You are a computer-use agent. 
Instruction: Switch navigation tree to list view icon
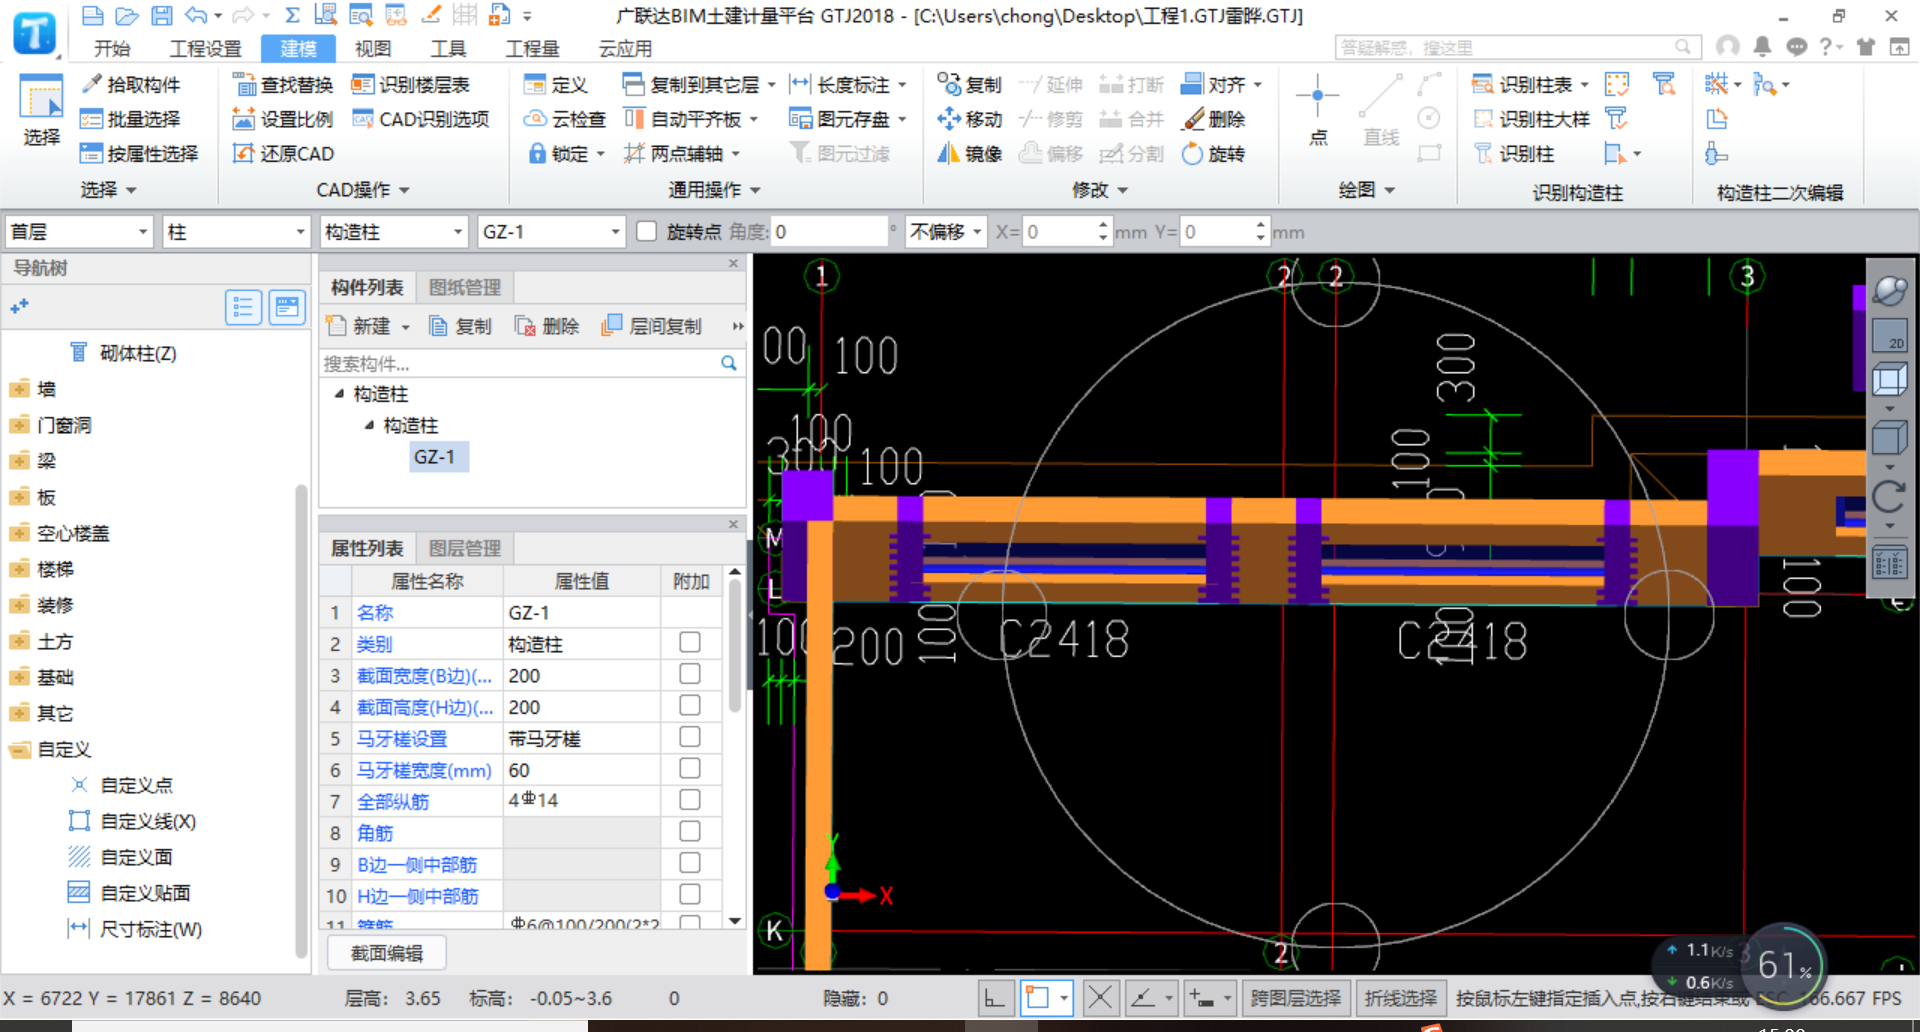243,307
